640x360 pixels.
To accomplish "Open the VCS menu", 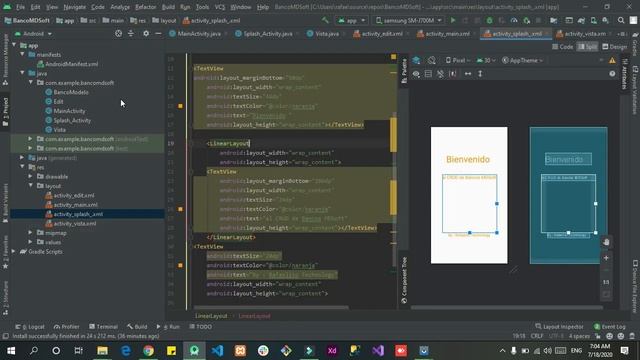I will tap(220, 7).
